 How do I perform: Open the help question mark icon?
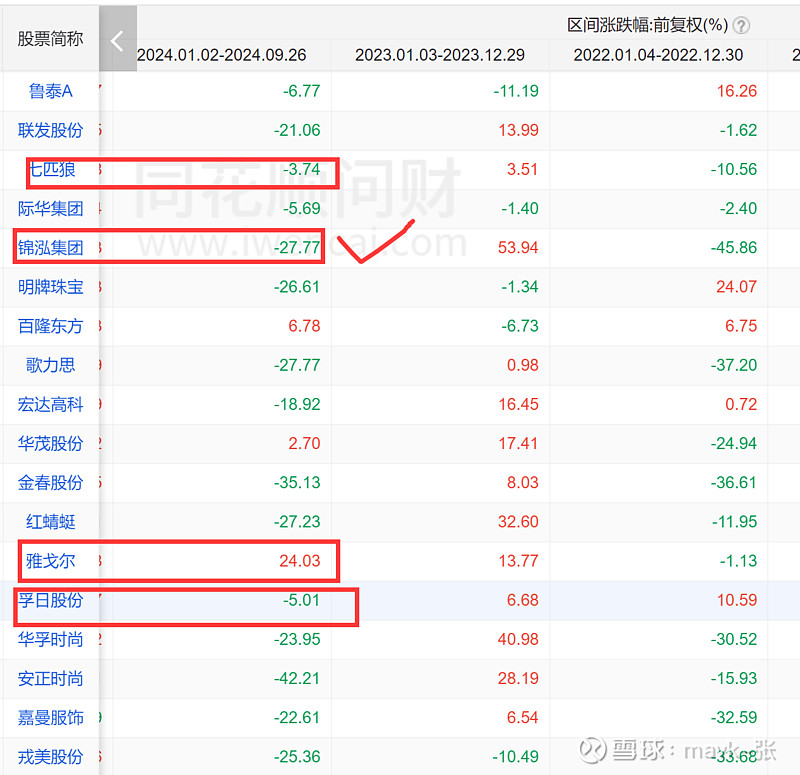741,25
